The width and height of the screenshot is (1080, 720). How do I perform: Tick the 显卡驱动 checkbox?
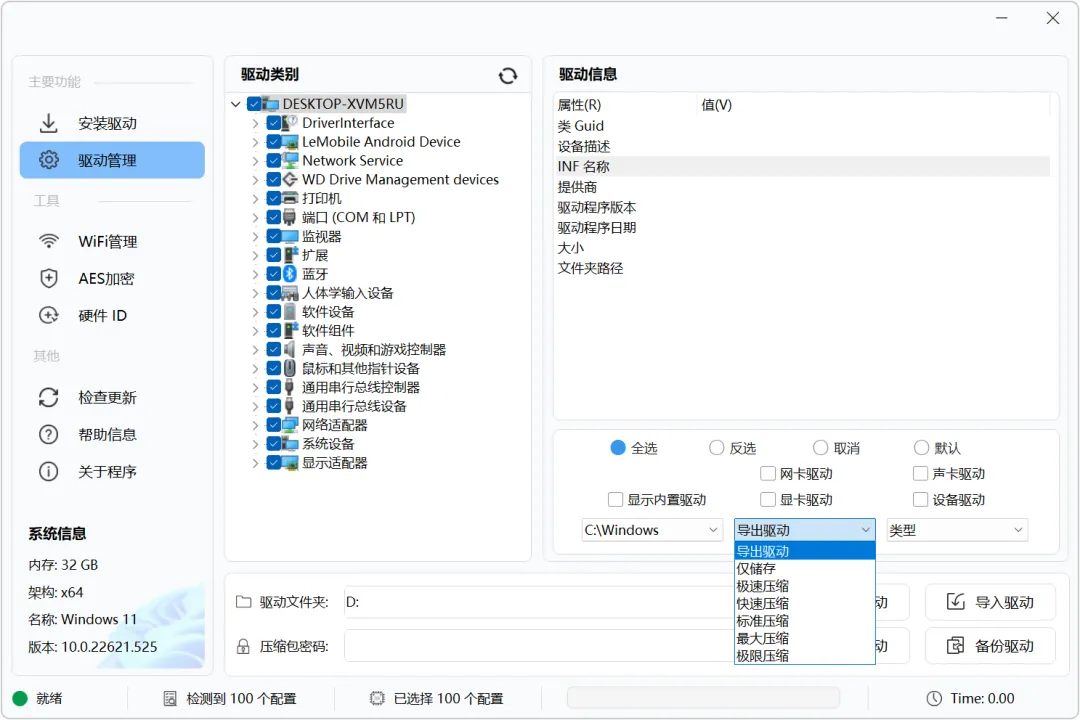768,500
